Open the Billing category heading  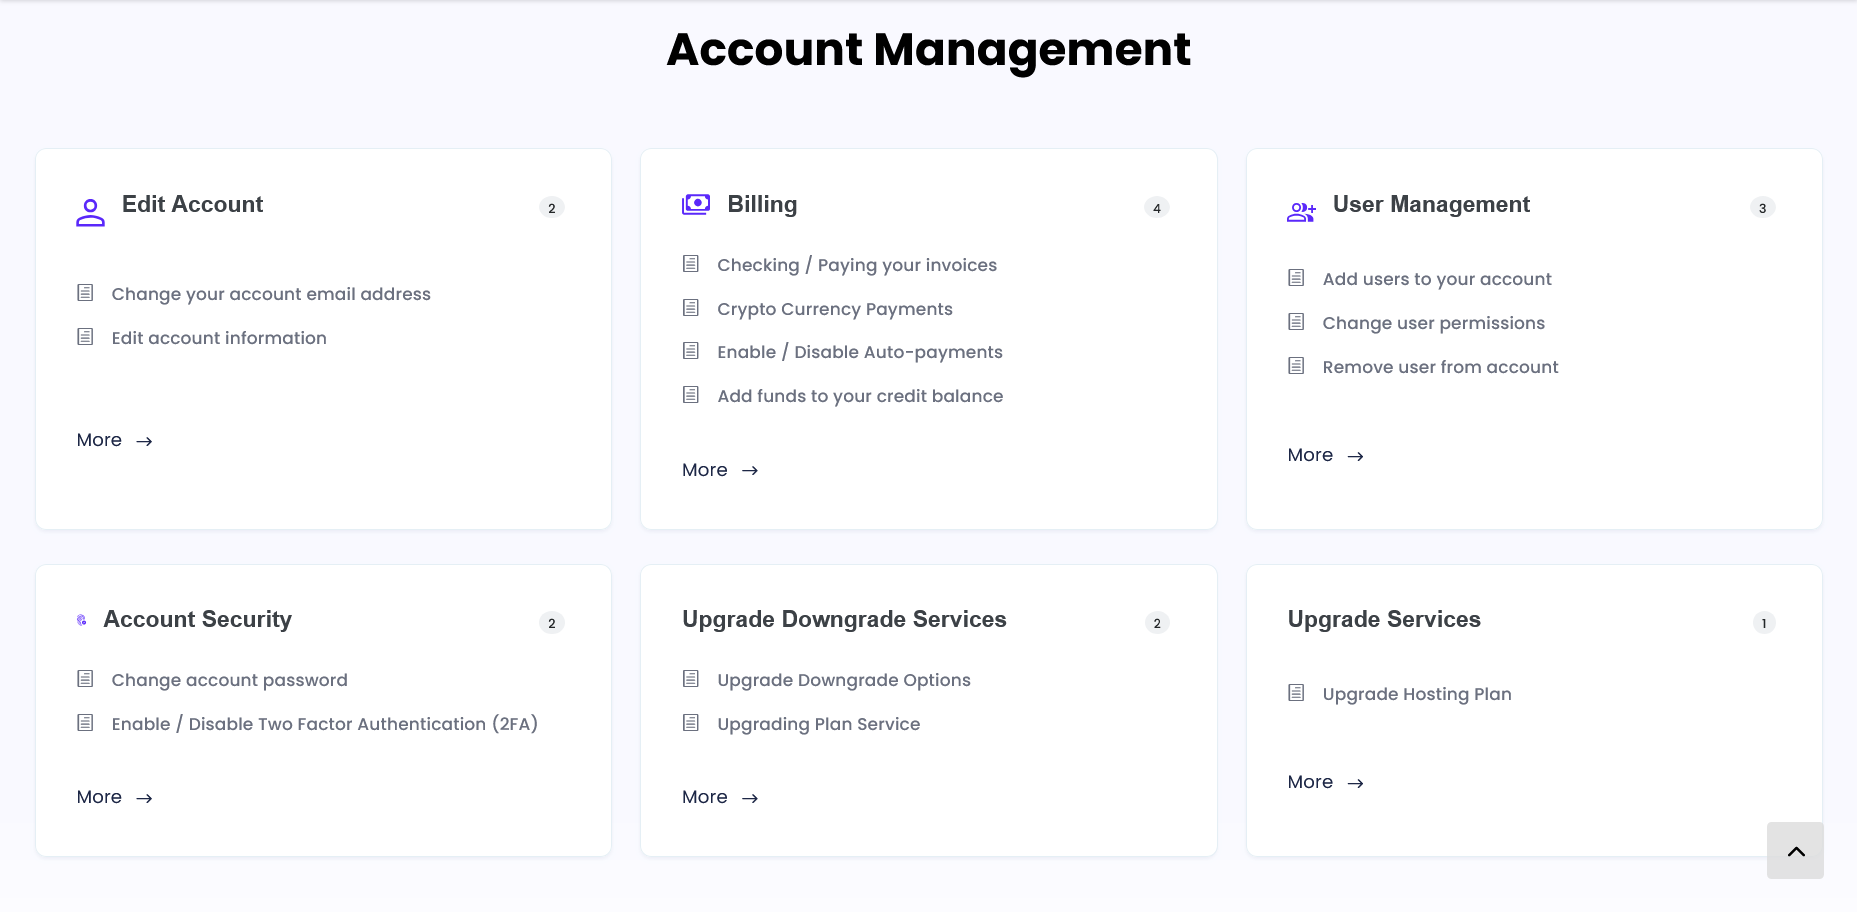tap(762, 204)
